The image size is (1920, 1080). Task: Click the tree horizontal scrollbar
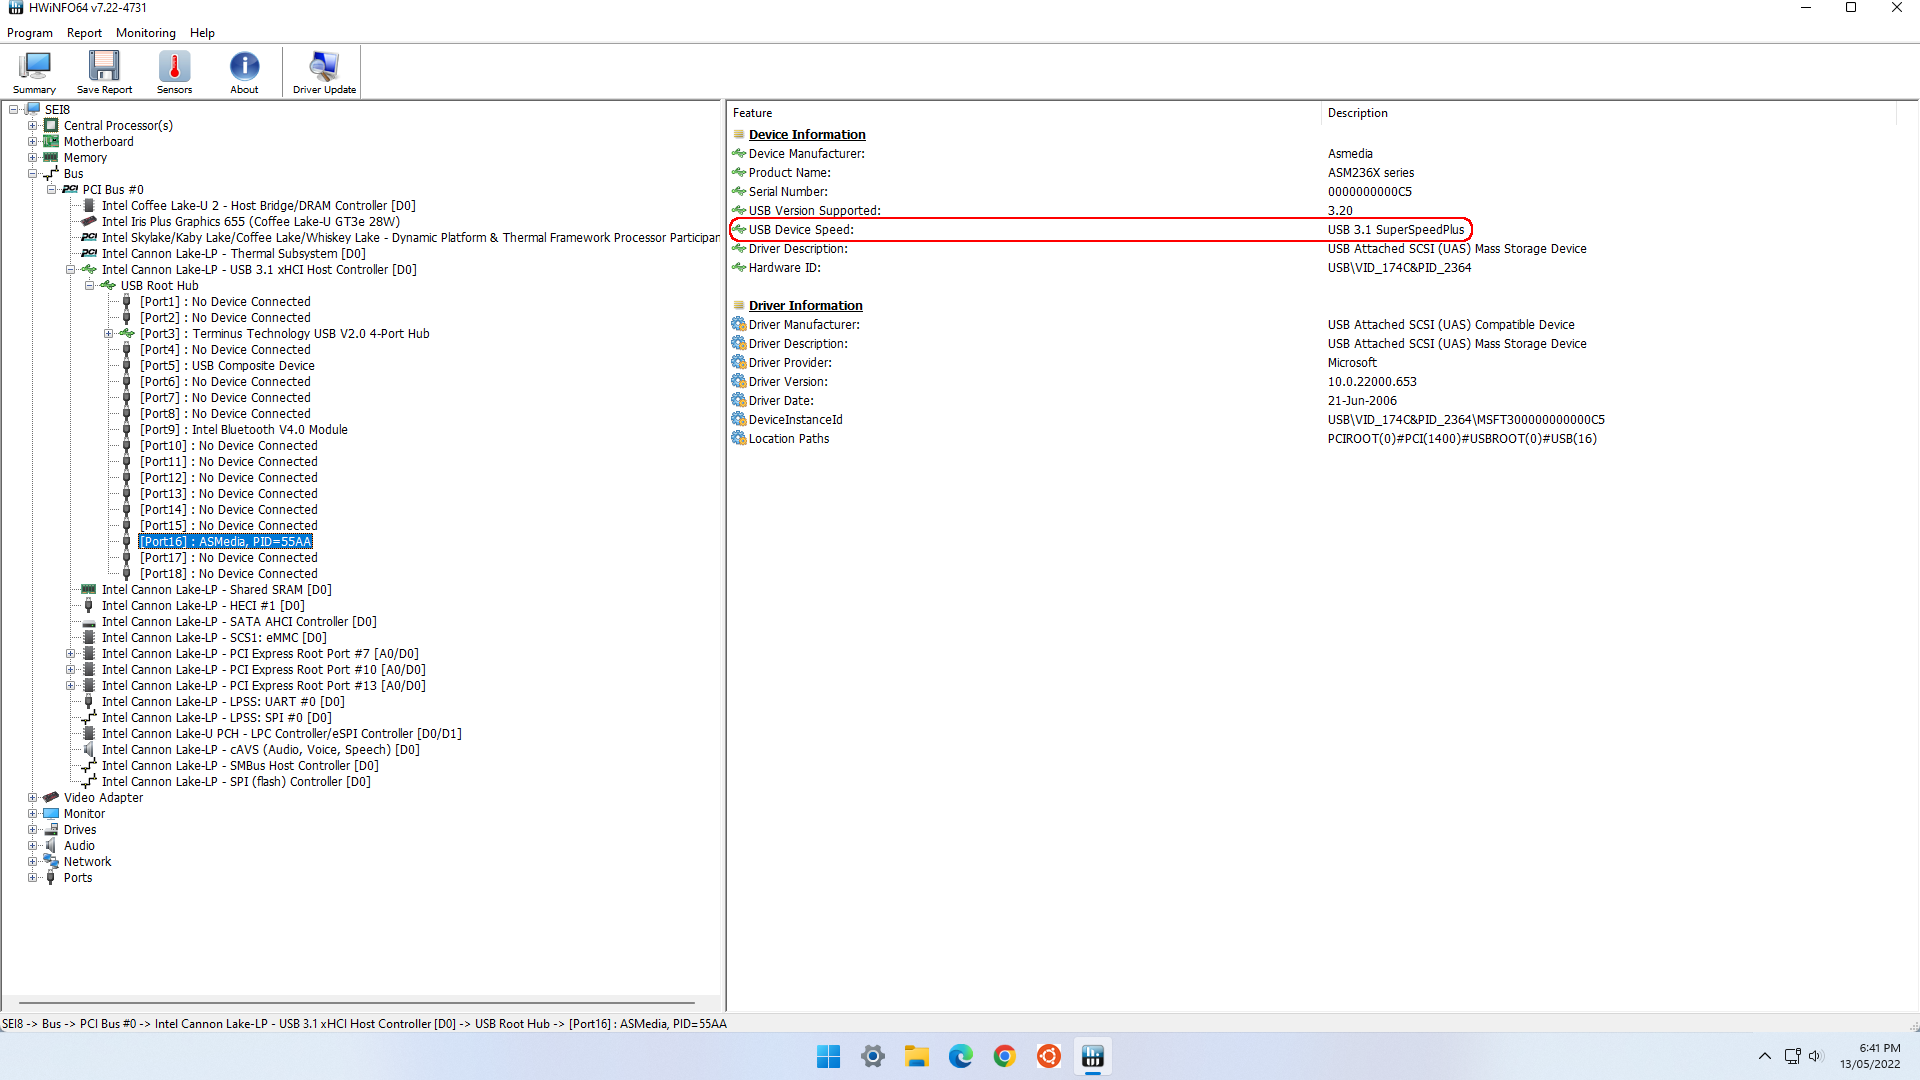tap(356, 1002)
